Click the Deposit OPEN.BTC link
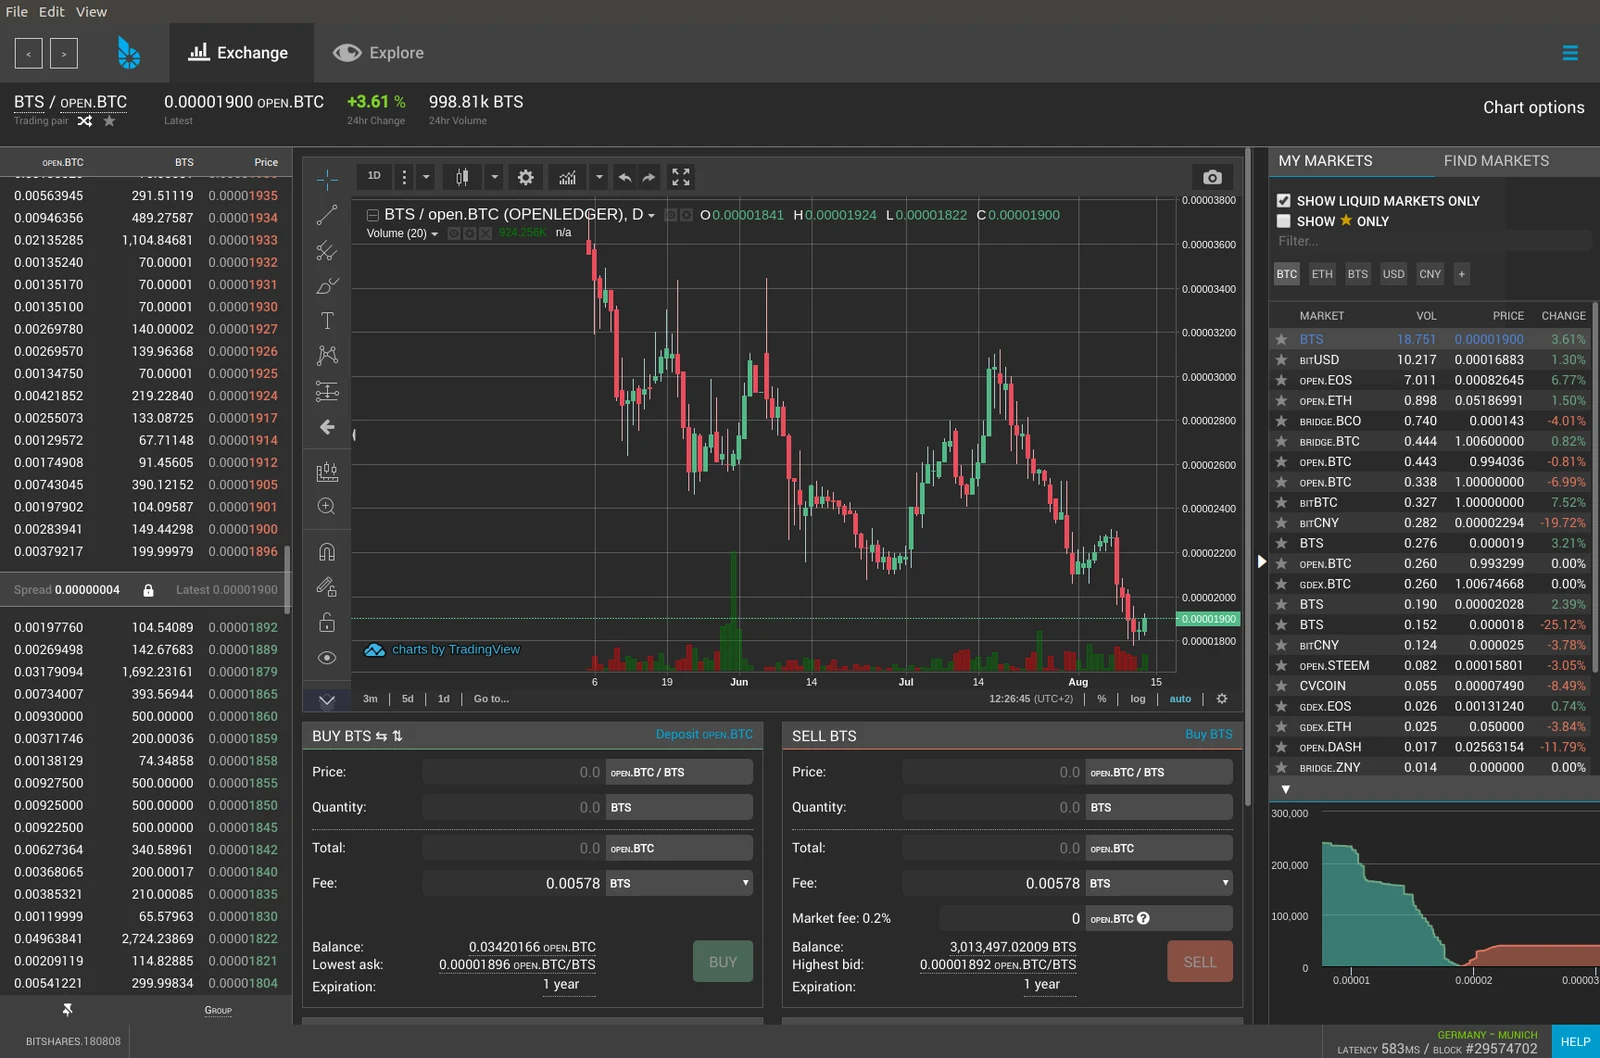The height and width of the screenshot is (1058, 1600). pos(704,735)
